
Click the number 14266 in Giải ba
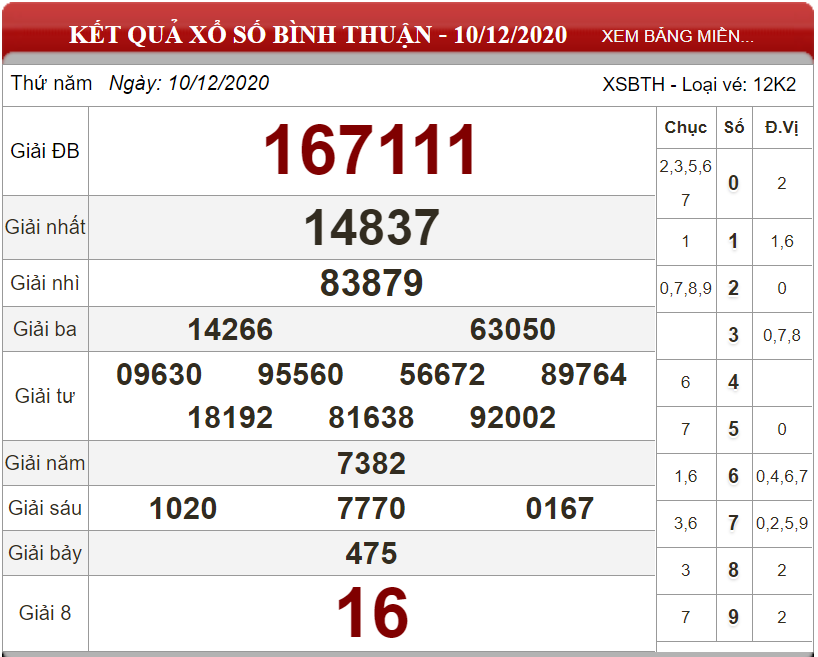230,329
